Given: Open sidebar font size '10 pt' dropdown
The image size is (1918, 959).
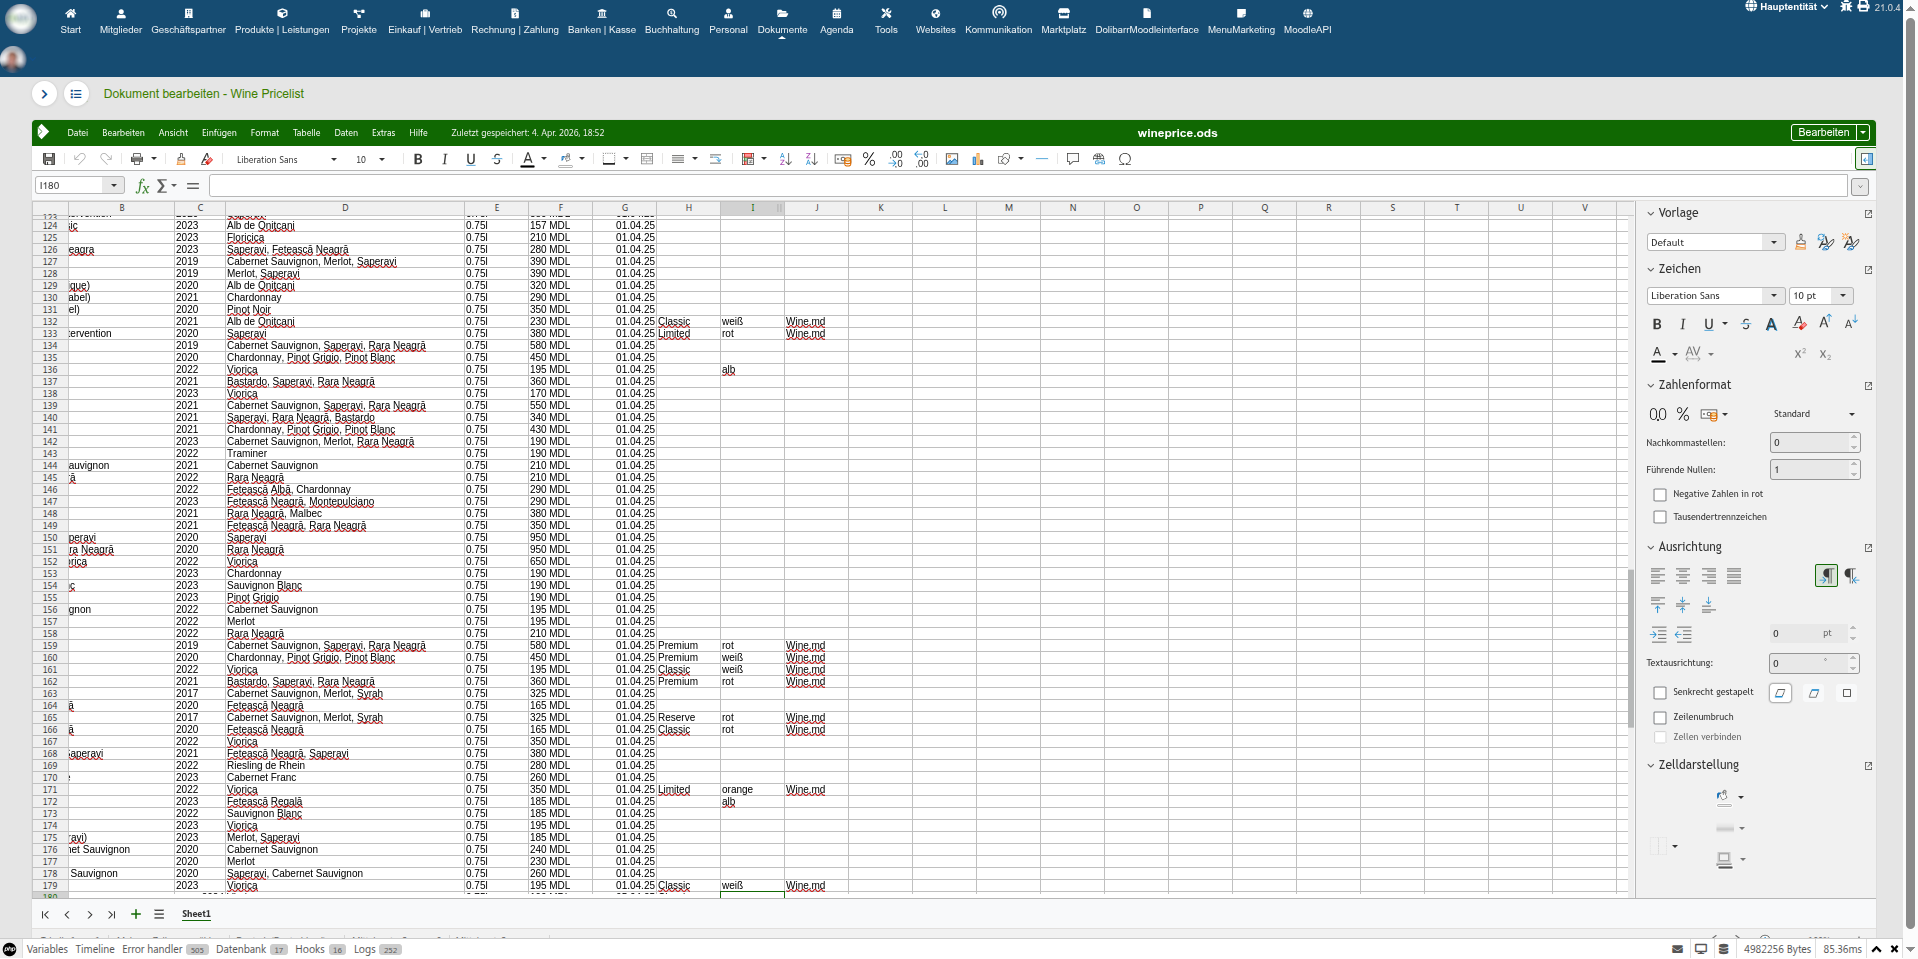Looking at the screenshot, I should [1843, 296].
